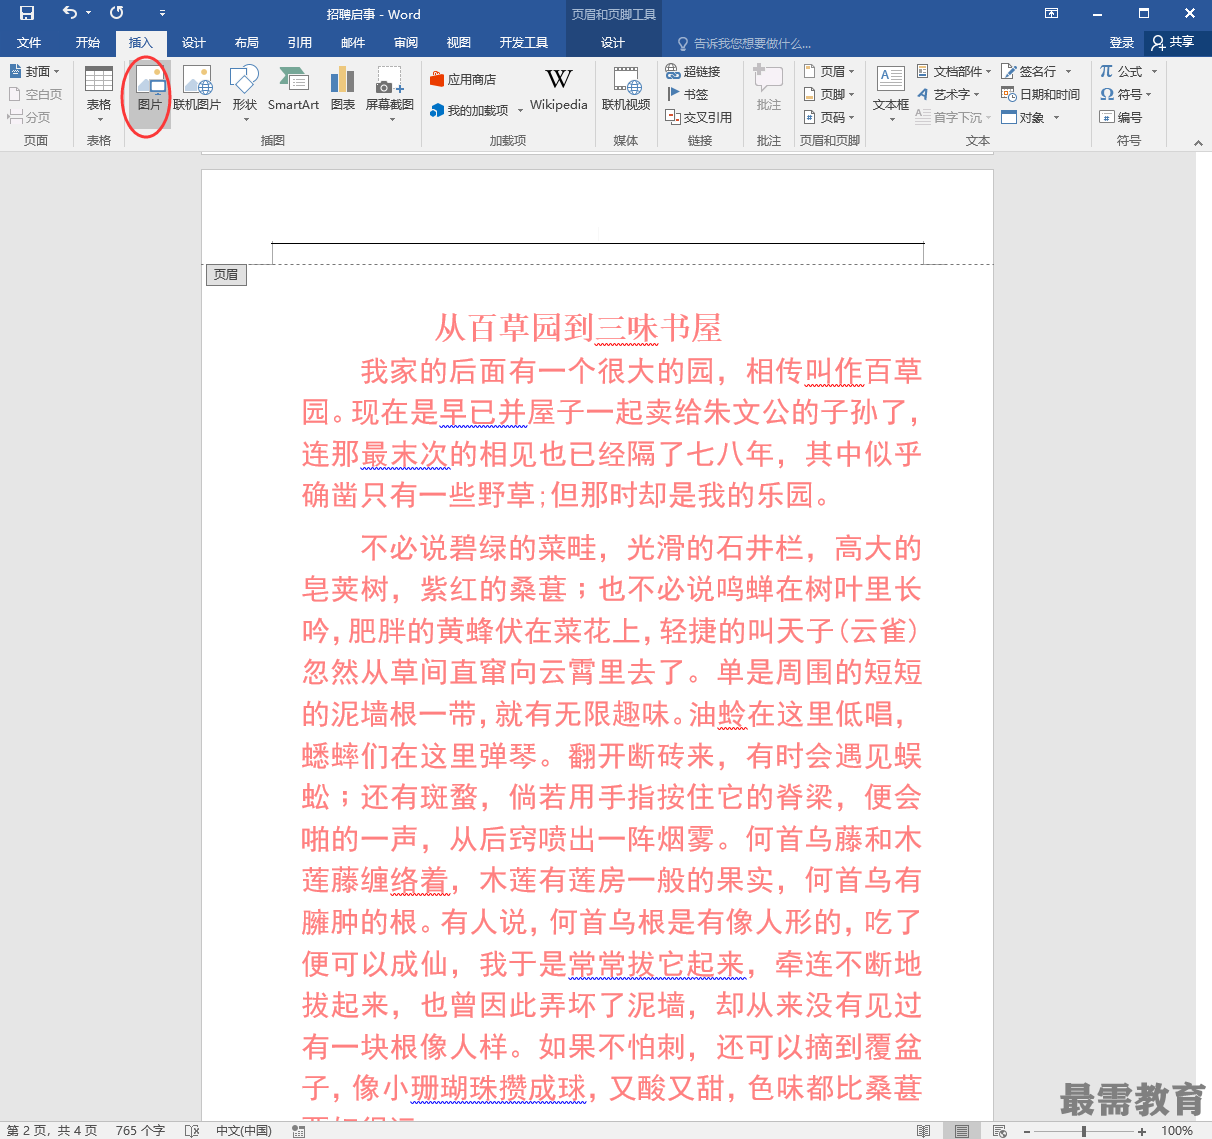Open Header & Footer Tools Design tab
This screenshot has height=1139, width=1212.
pos(613,43)
